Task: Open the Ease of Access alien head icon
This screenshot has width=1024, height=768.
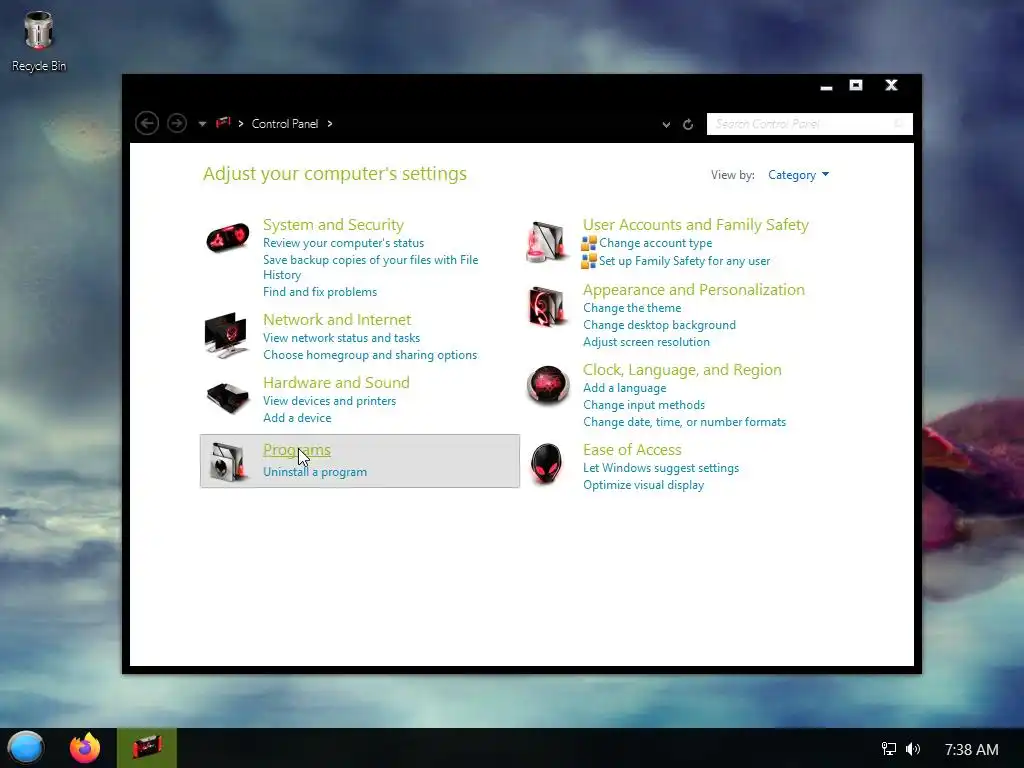Action: 547,464
